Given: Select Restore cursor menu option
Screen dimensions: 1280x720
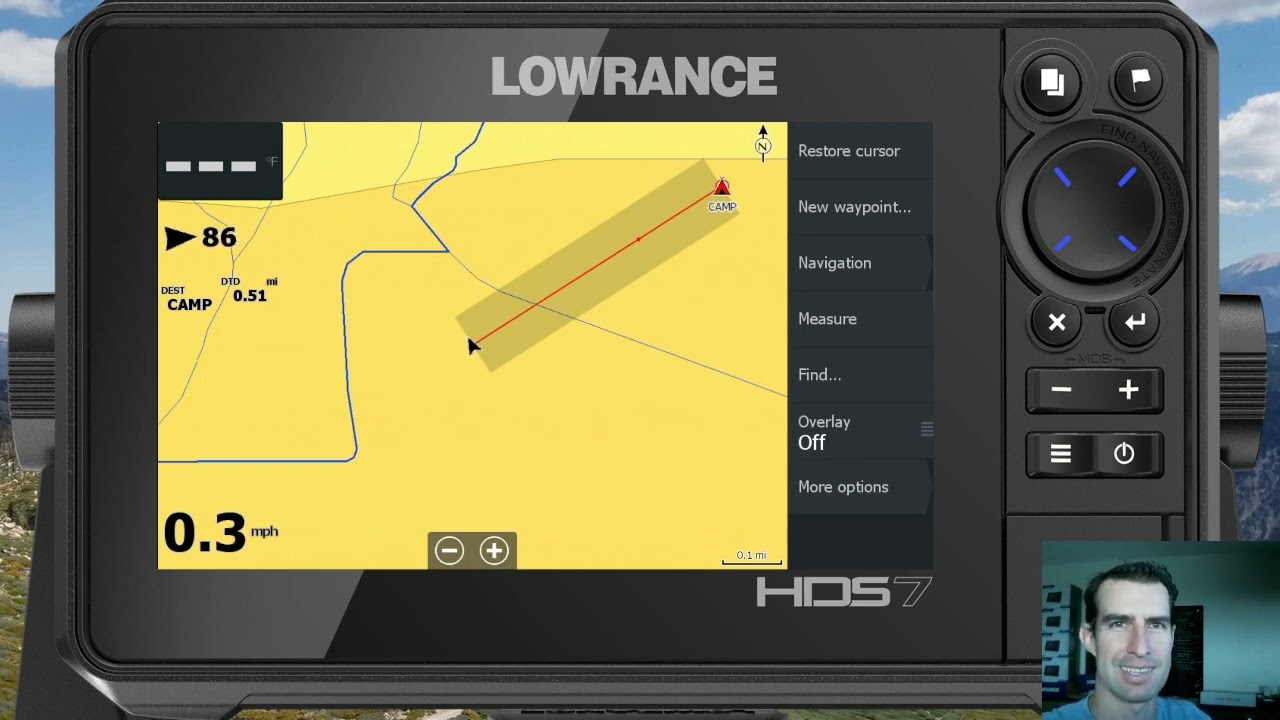Looking at the screenshot, I should (x=860, y=151).
